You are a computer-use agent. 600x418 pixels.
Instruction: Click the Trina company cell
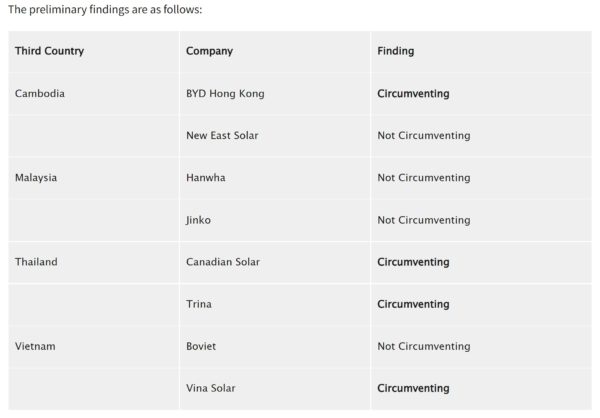coord(198,304)
